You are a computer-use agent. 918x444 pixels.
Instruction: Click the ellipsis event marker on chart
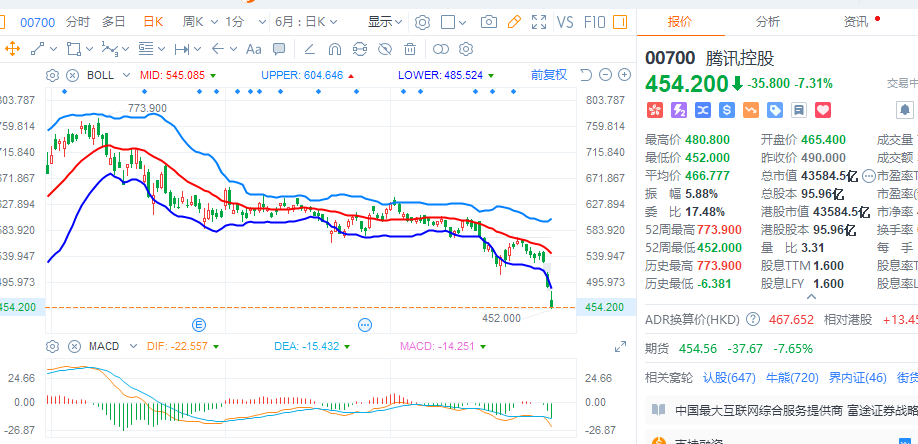point(365,324)
